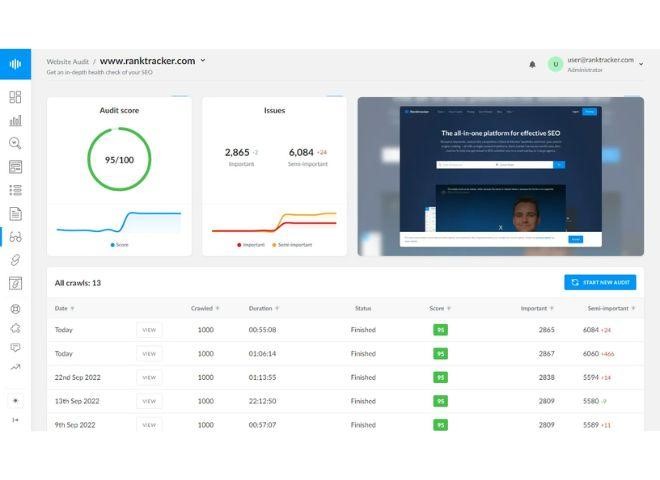Open the SERP checker window icon
The image size is (660, 480).
tap(15, 167)
